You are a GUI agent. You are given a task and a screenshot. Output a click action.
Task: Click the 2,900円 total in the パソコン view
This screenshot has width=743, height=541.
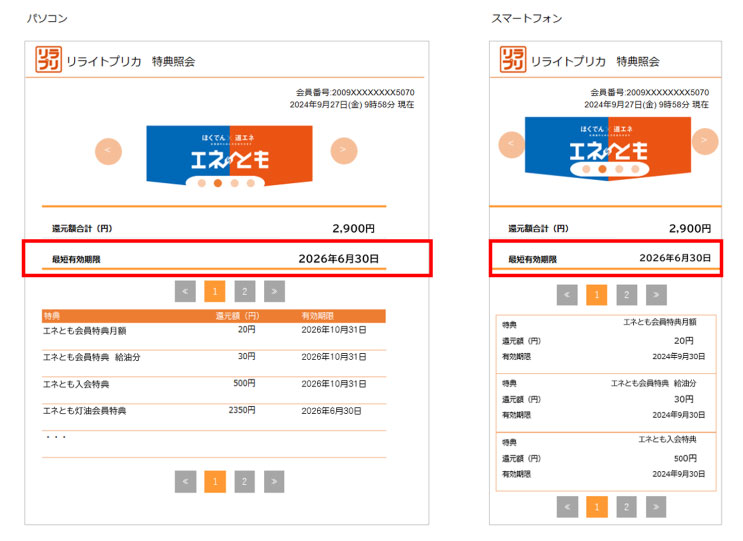(353, 228)
